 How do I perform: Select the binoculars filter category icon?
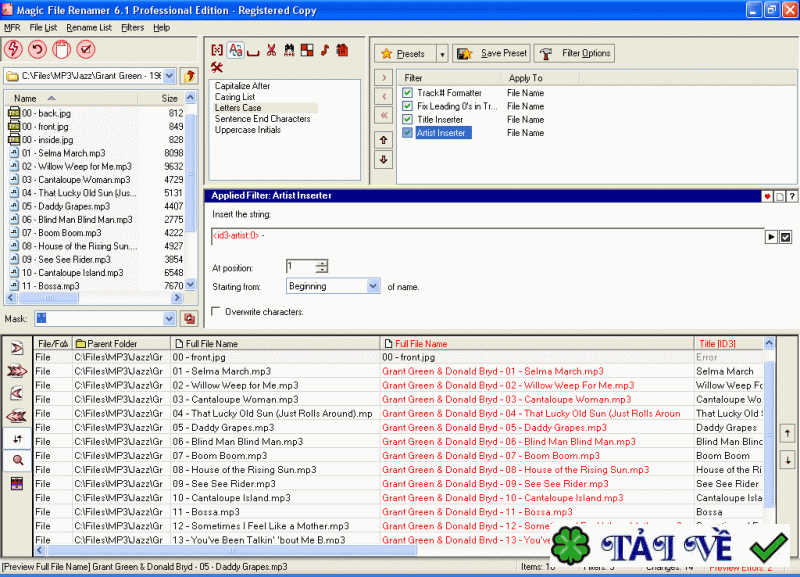click(x=289, y=50)
